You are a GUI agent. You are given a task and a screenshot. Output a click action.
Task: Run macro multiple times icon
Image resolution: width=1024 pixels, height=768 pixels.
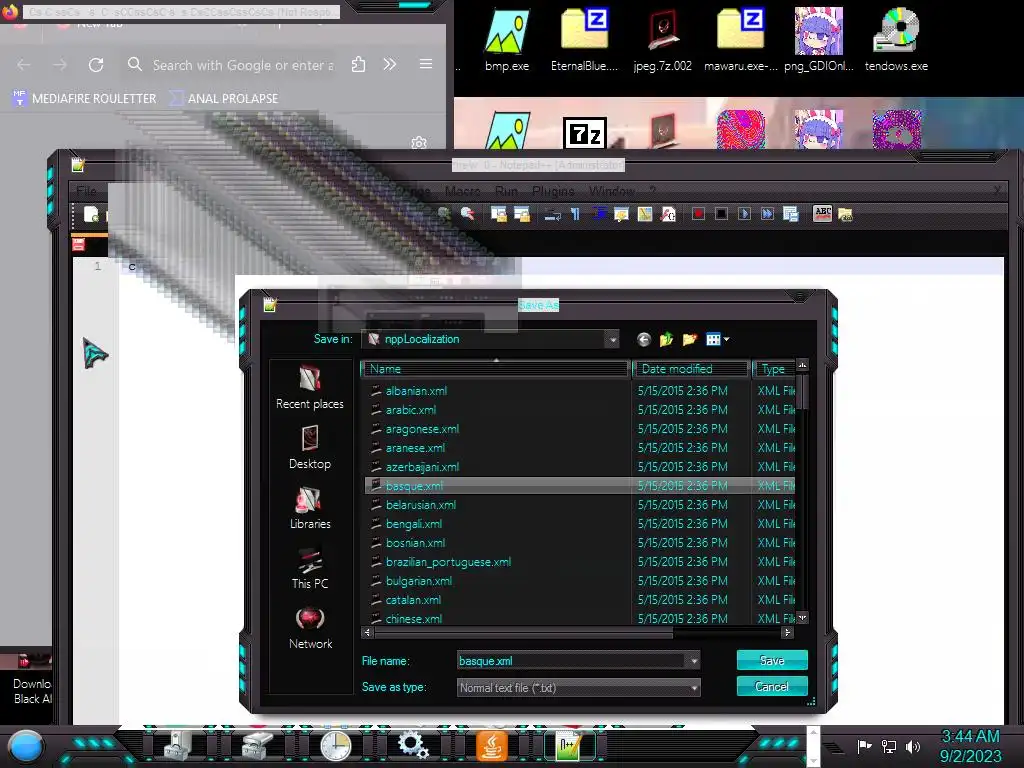(x=767, y=214)
